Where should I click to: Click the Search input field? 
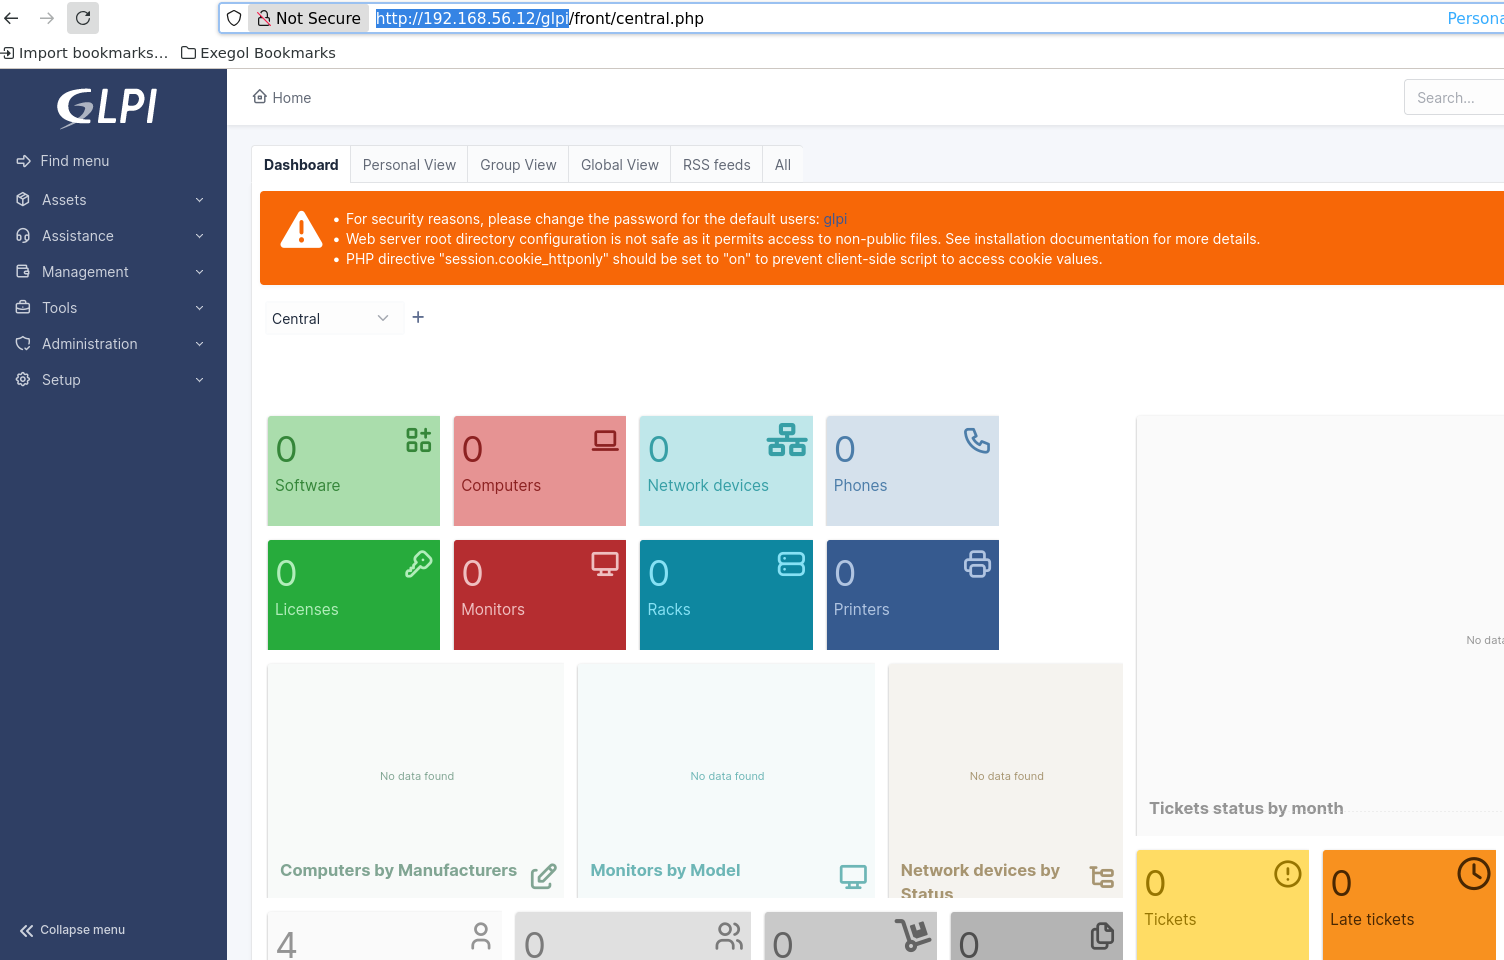(x=1453, y=97)
